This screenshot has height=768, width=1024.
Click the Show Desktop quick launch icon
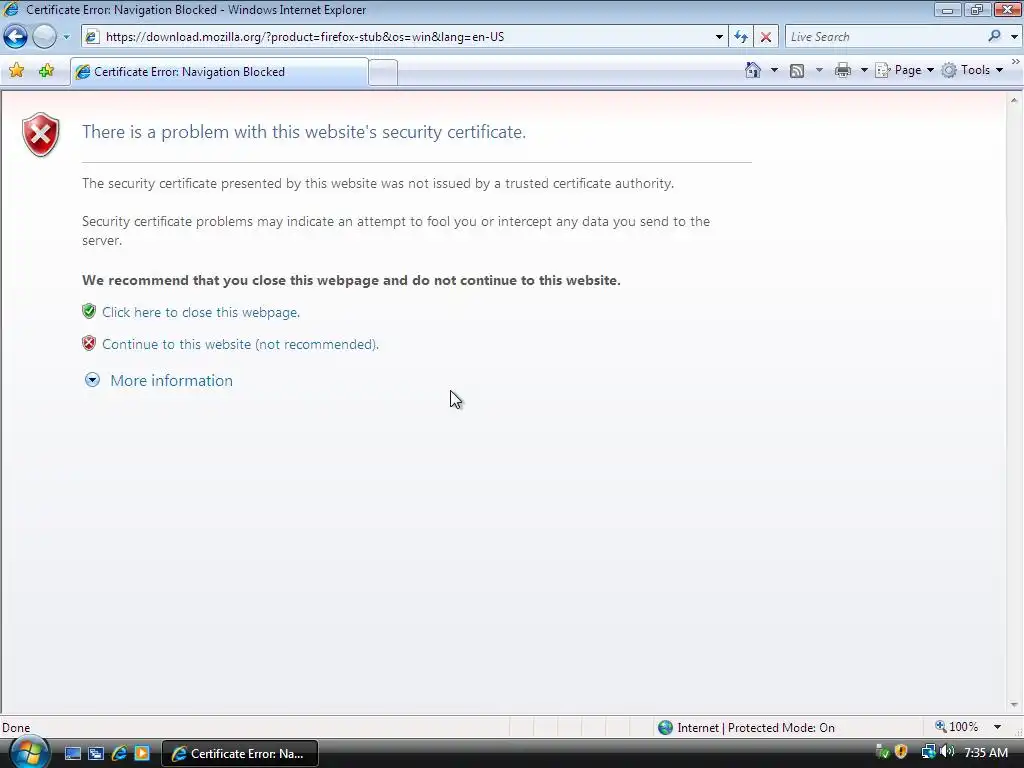pos(73,754)
